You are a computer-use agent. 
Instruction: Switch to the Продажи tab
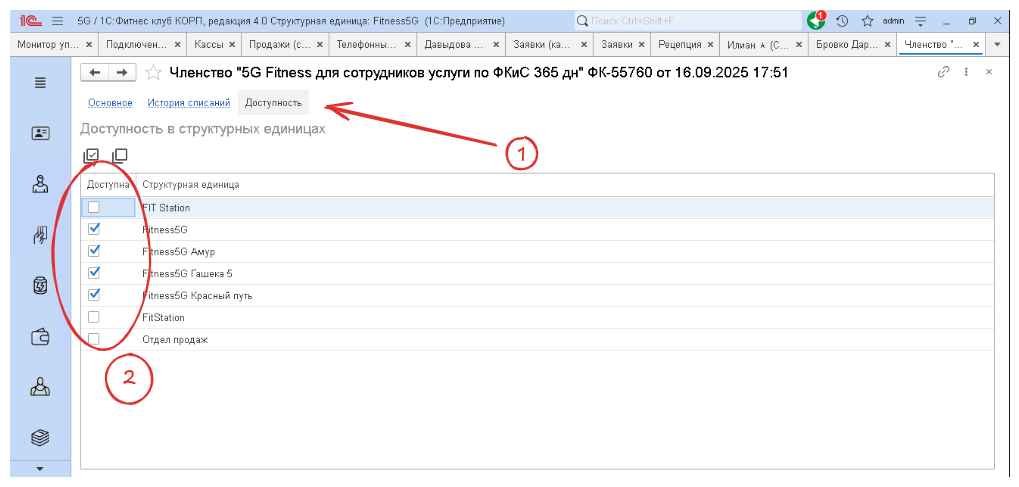[x=276, y=44]
